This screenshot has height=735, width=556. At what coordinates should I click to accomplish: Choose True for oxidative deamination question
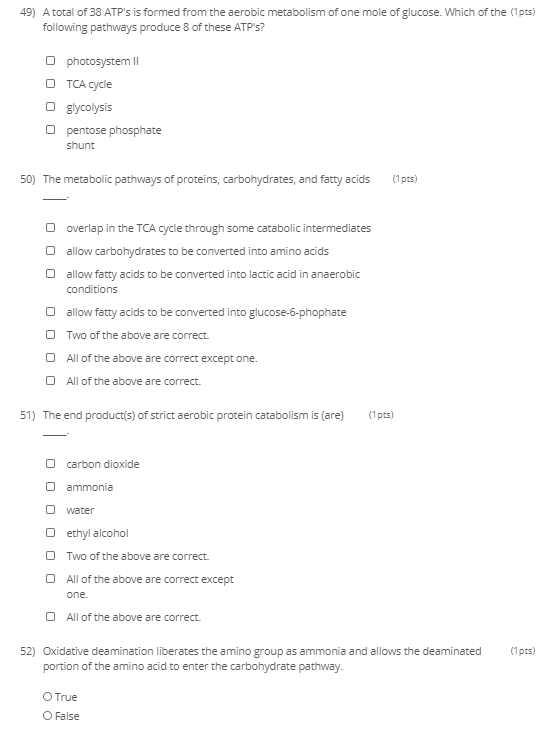point(47,697)
